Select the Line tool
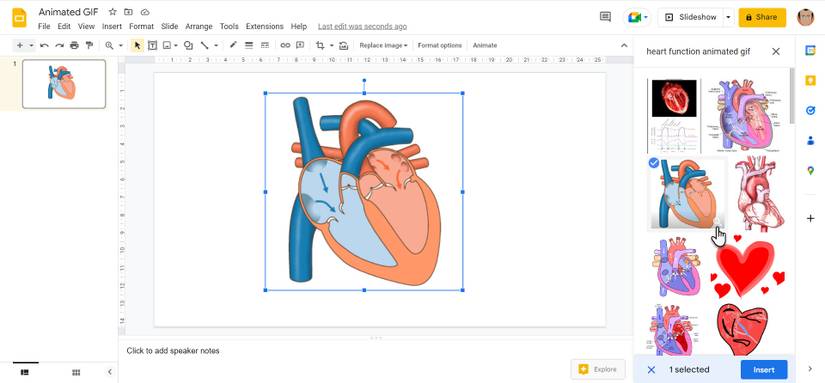This screenshot has width=825, height=383. tap(205, 45)
